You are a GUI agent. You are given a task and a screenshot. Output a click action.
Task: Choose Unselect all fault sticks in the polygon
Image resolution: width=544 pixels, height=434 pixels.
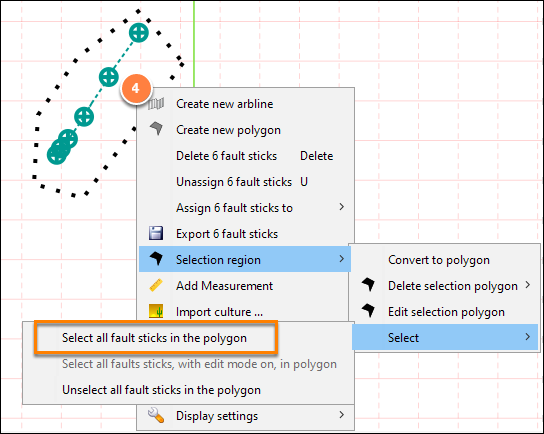click(x=161, y=390)
